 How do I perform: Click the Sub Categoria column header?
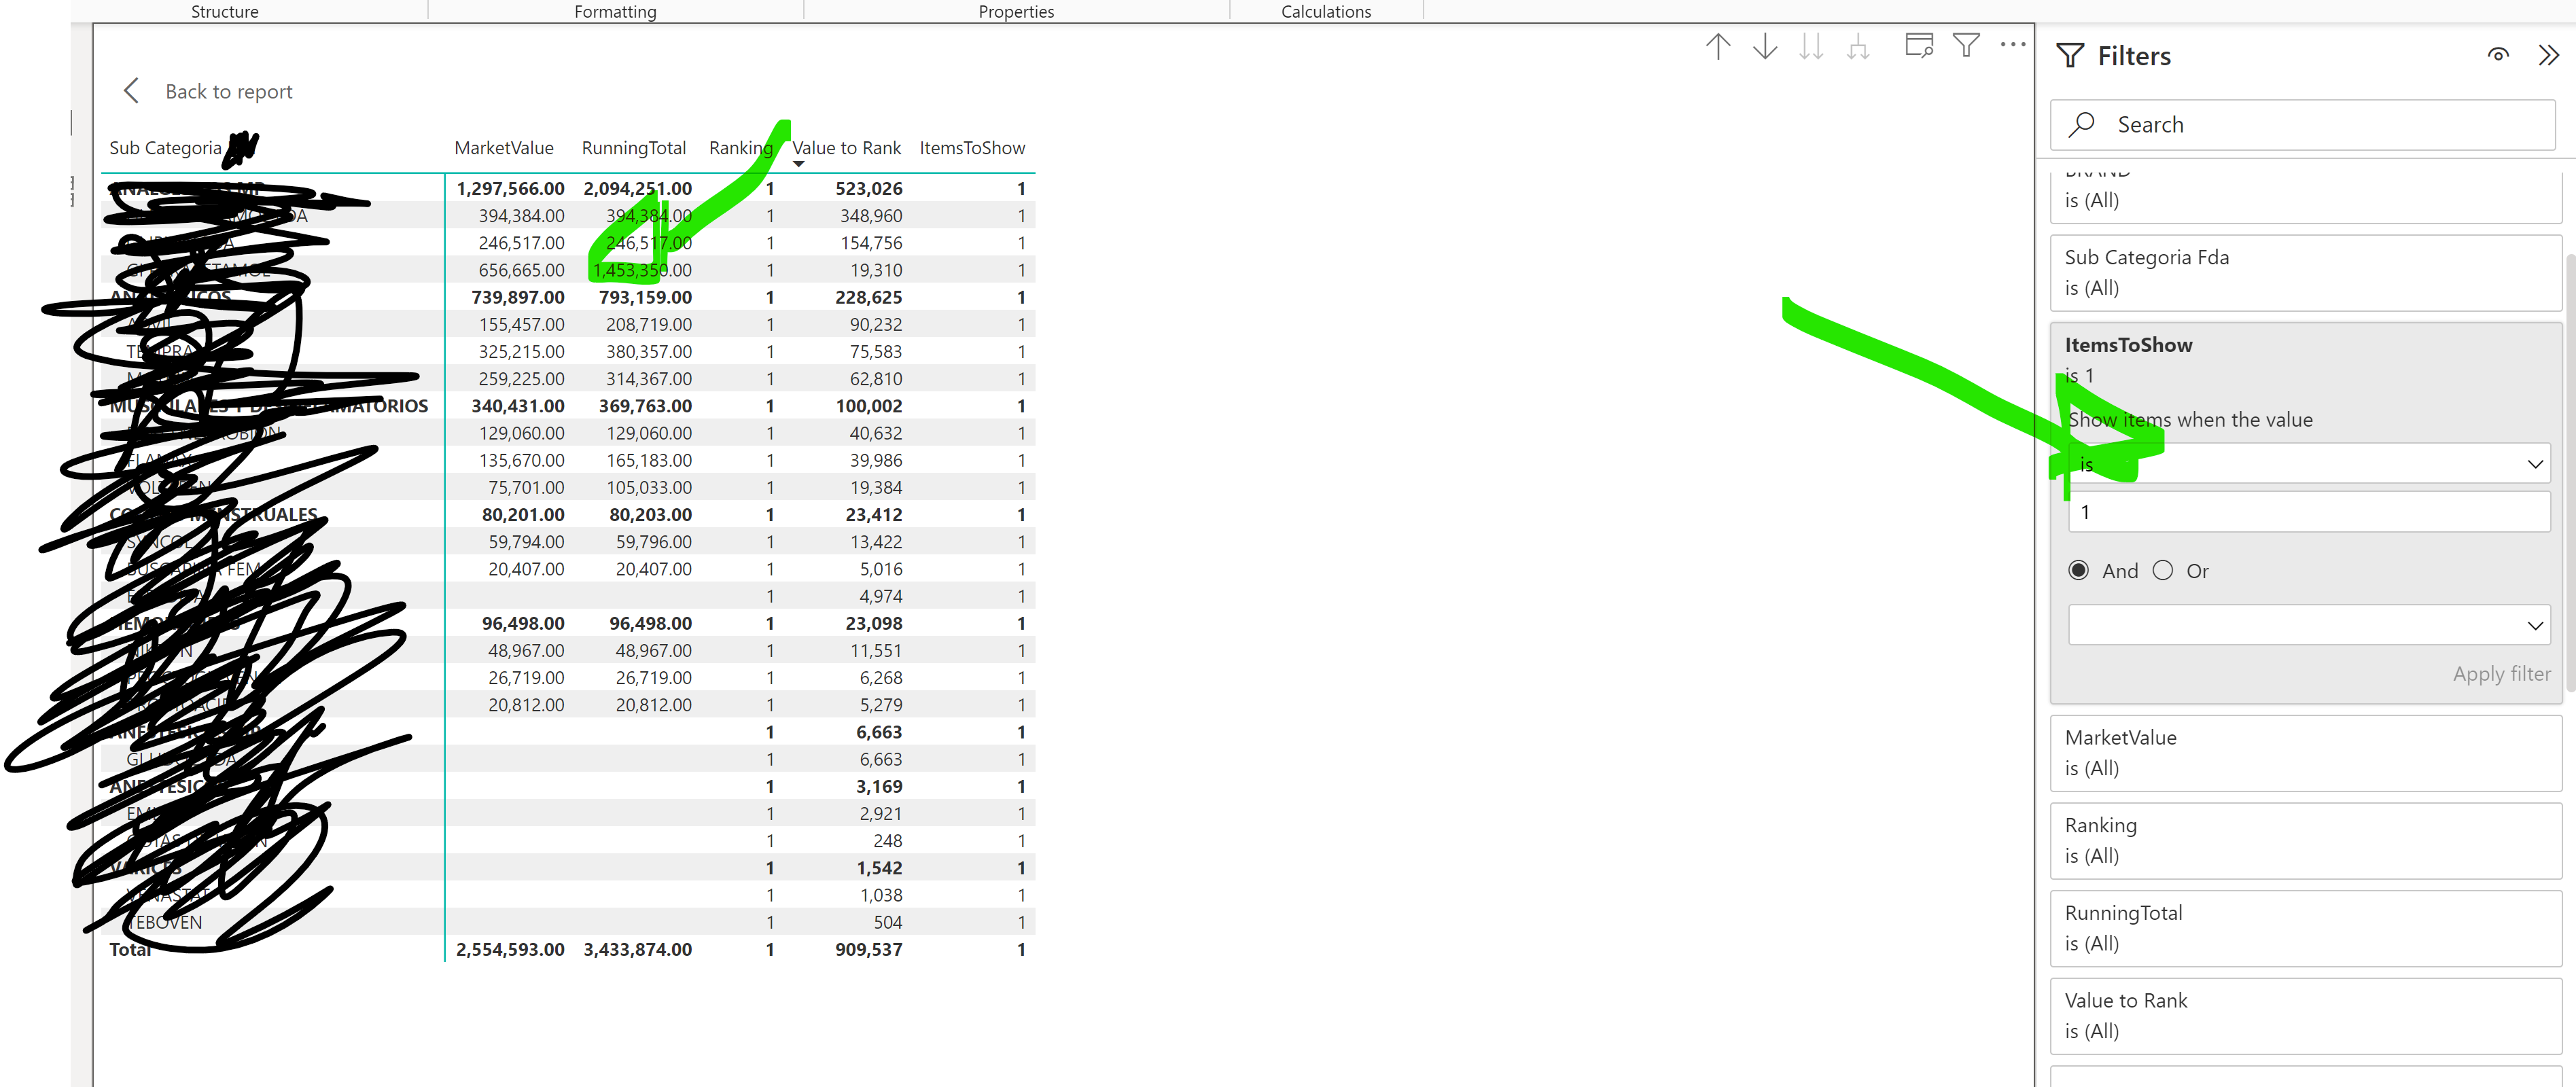pyautogui.click(x=166, y=148)
